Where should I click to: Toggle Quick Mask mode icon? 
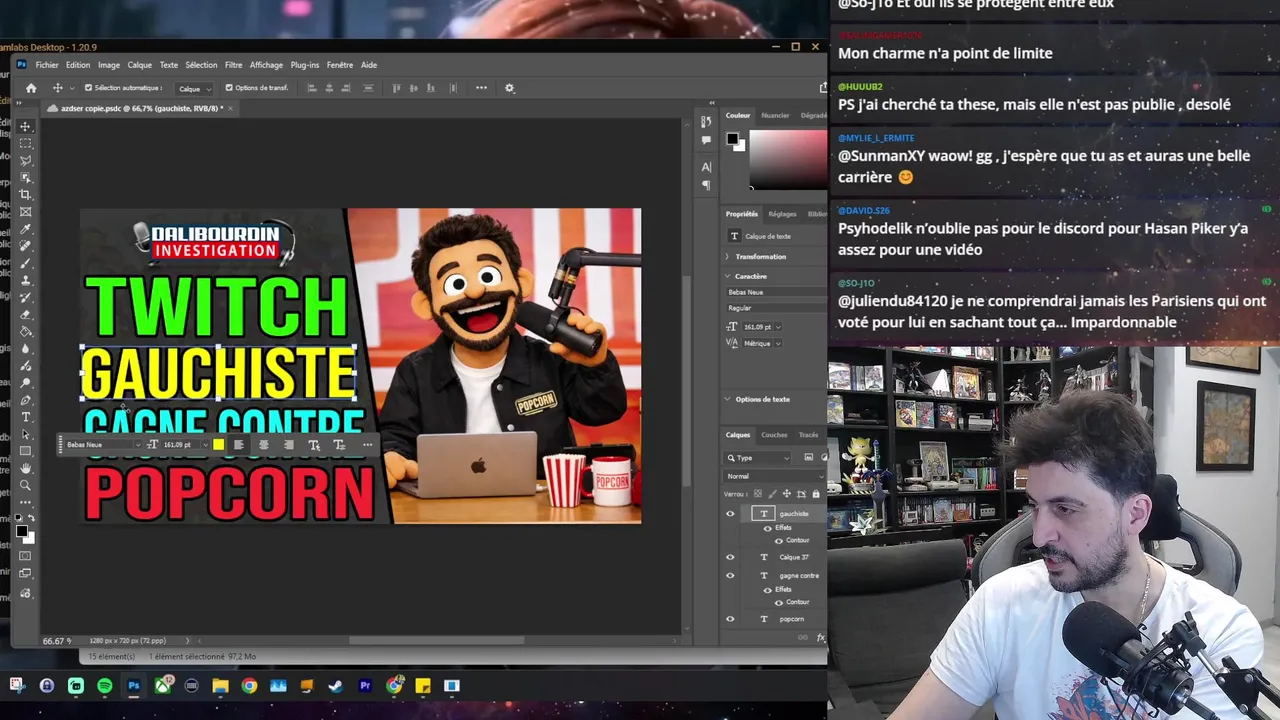point(26,556)
